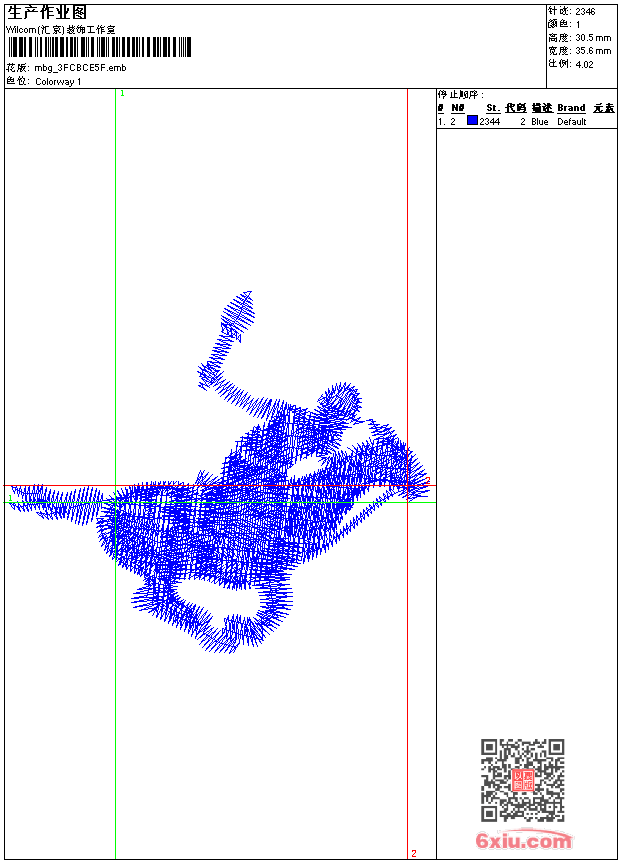The image size is (620, 860).
Task: Click the St. column header
Action: 493,108
